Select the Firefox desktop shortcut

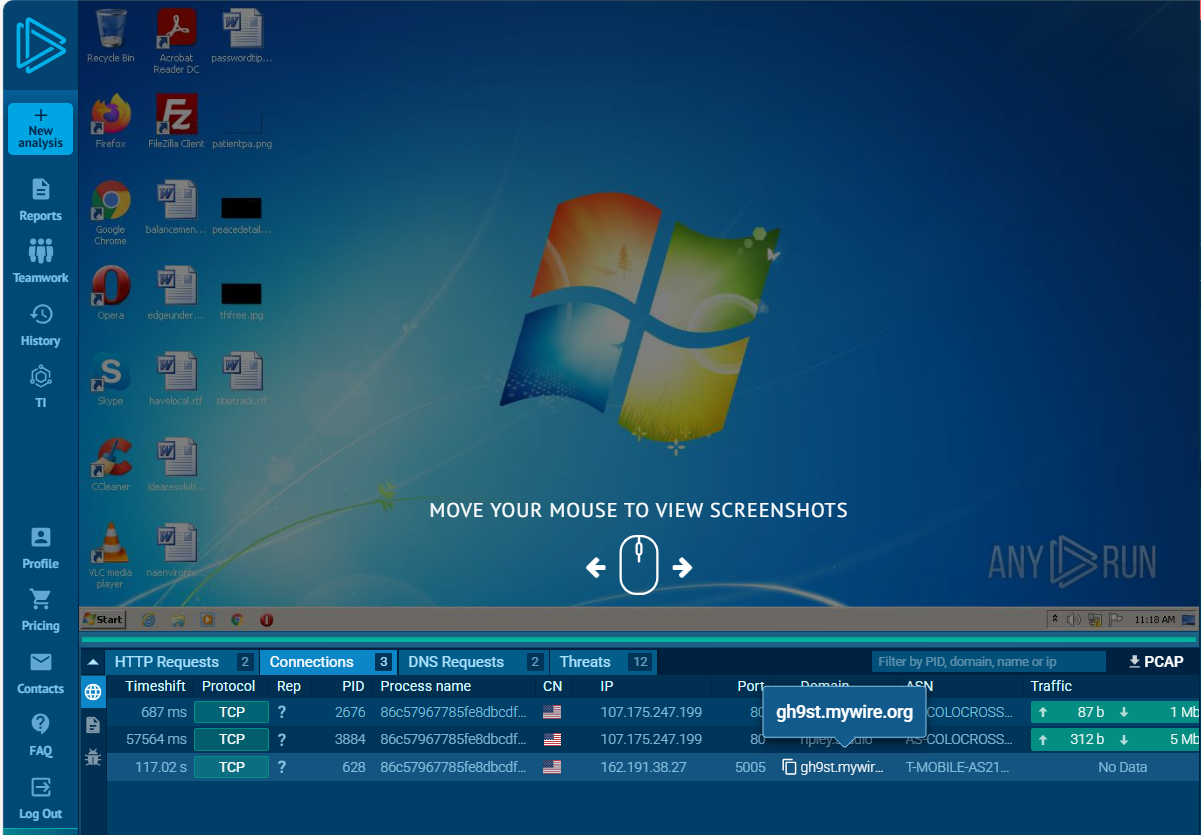110,121
